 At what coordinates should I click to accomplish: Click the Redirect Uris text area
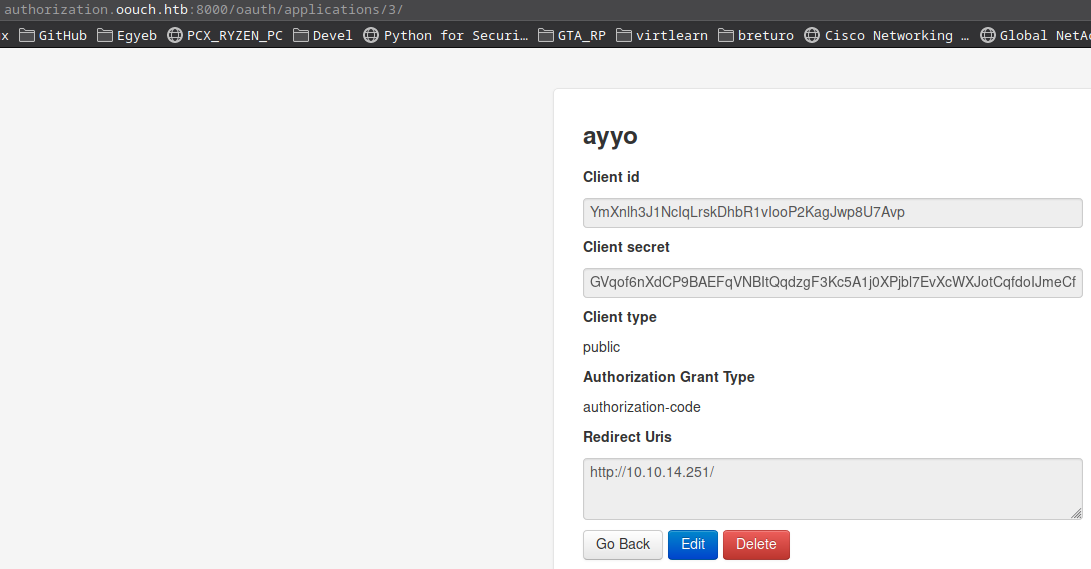[832, 488]
